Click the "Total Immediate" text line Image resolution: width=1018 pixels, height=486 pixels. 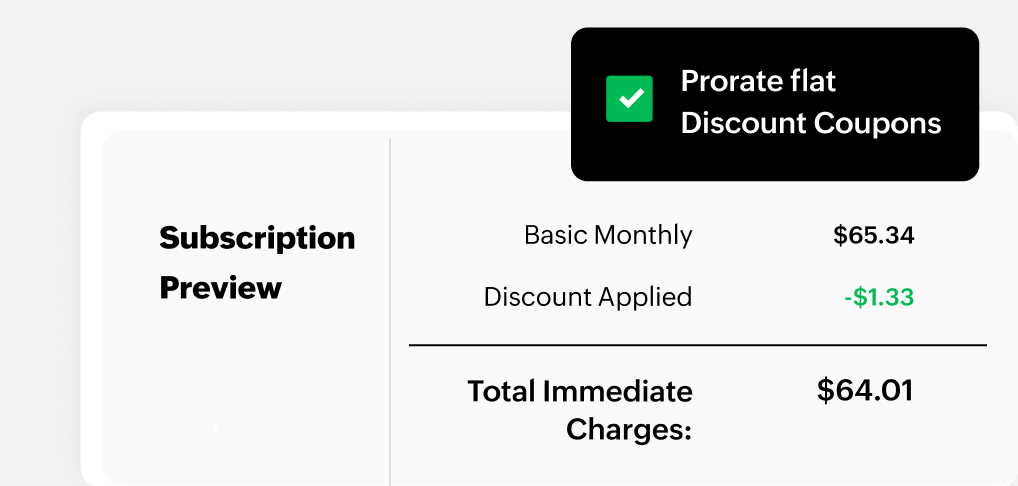580,391
